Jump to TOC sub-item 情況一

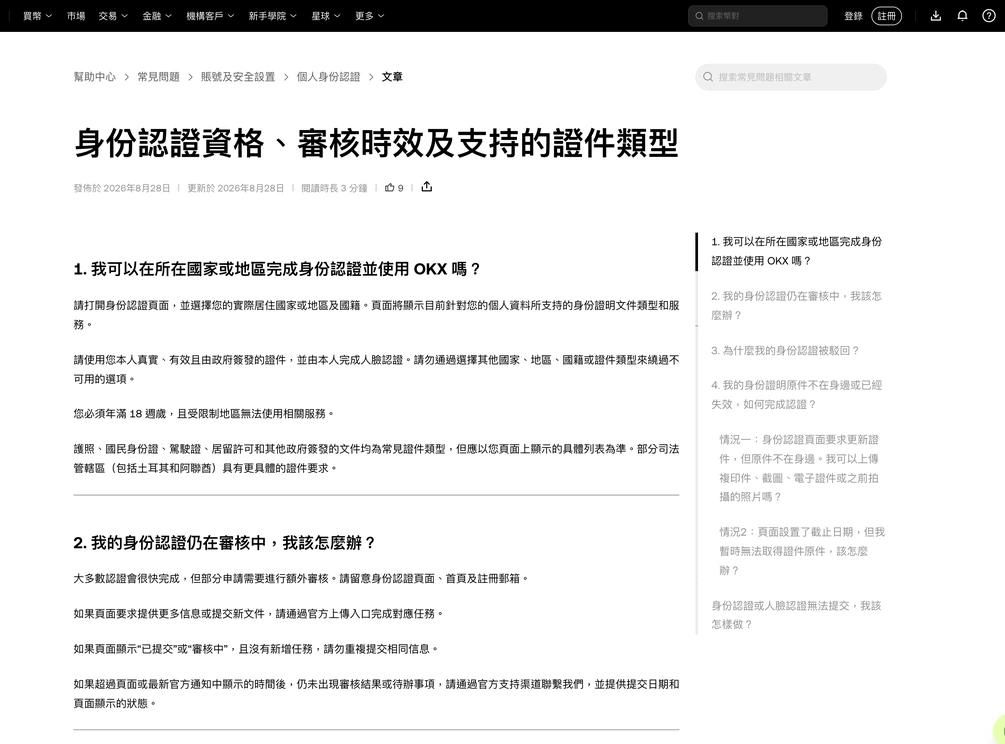[x=799, y=468]
